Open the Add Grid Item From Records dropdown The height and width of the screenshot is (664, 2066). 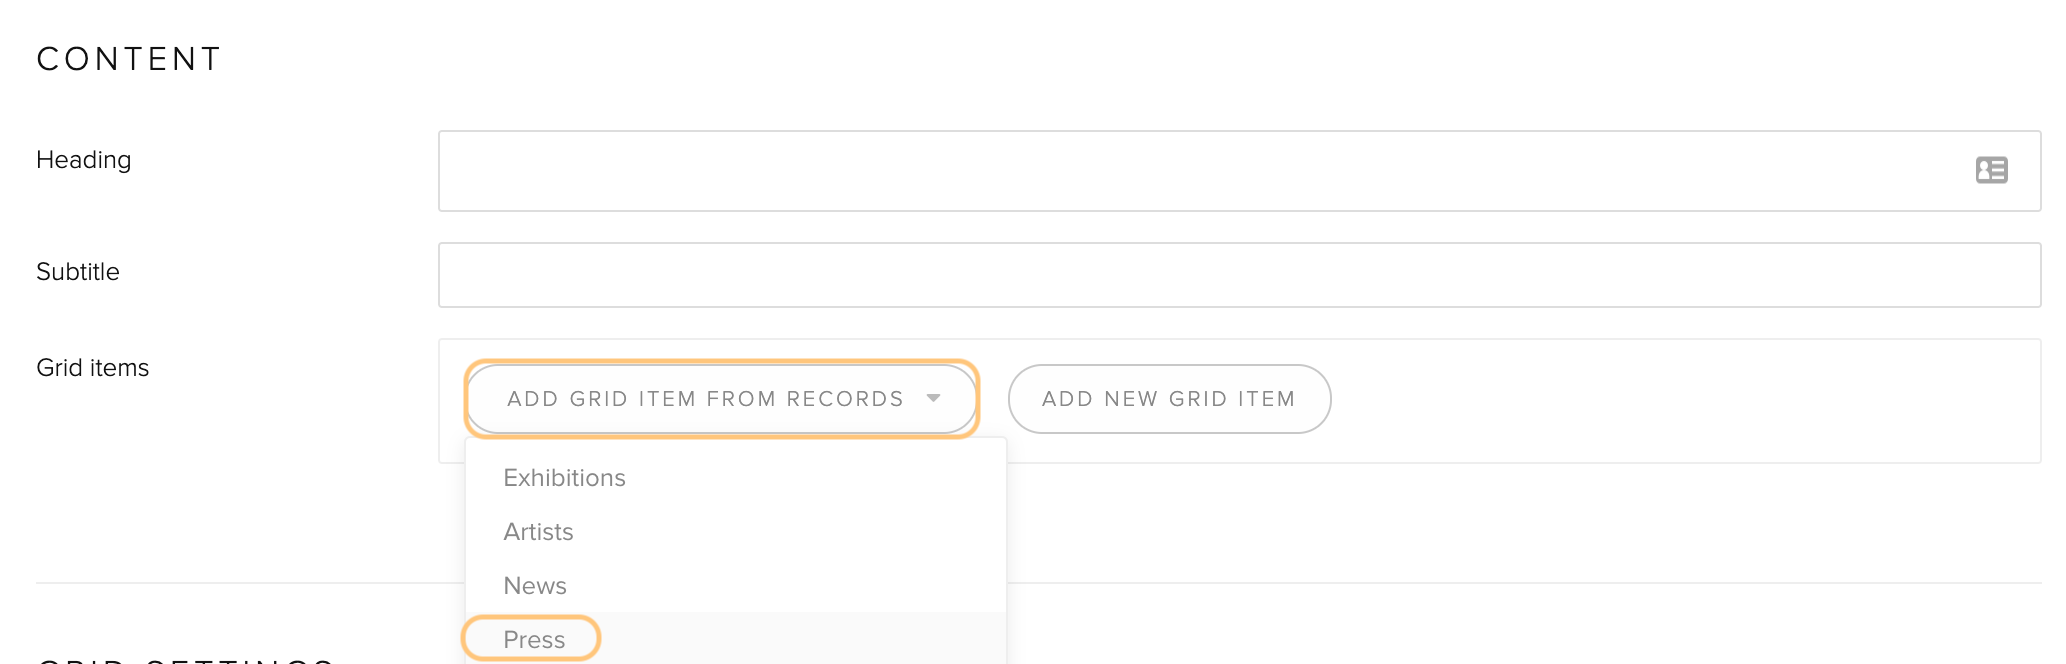[x=721, y=399]
